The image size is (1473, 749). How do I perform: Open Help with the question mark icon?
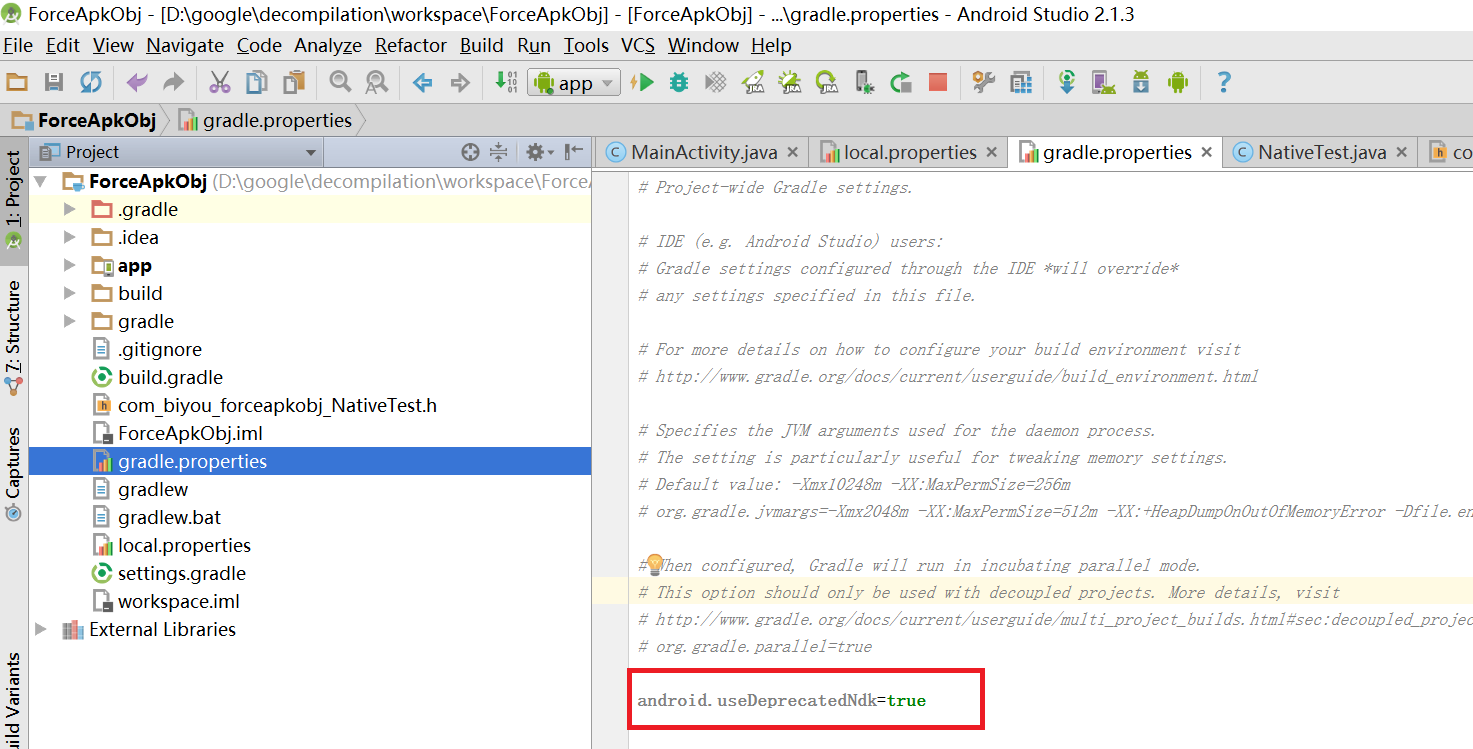(x=1223, y=82)
